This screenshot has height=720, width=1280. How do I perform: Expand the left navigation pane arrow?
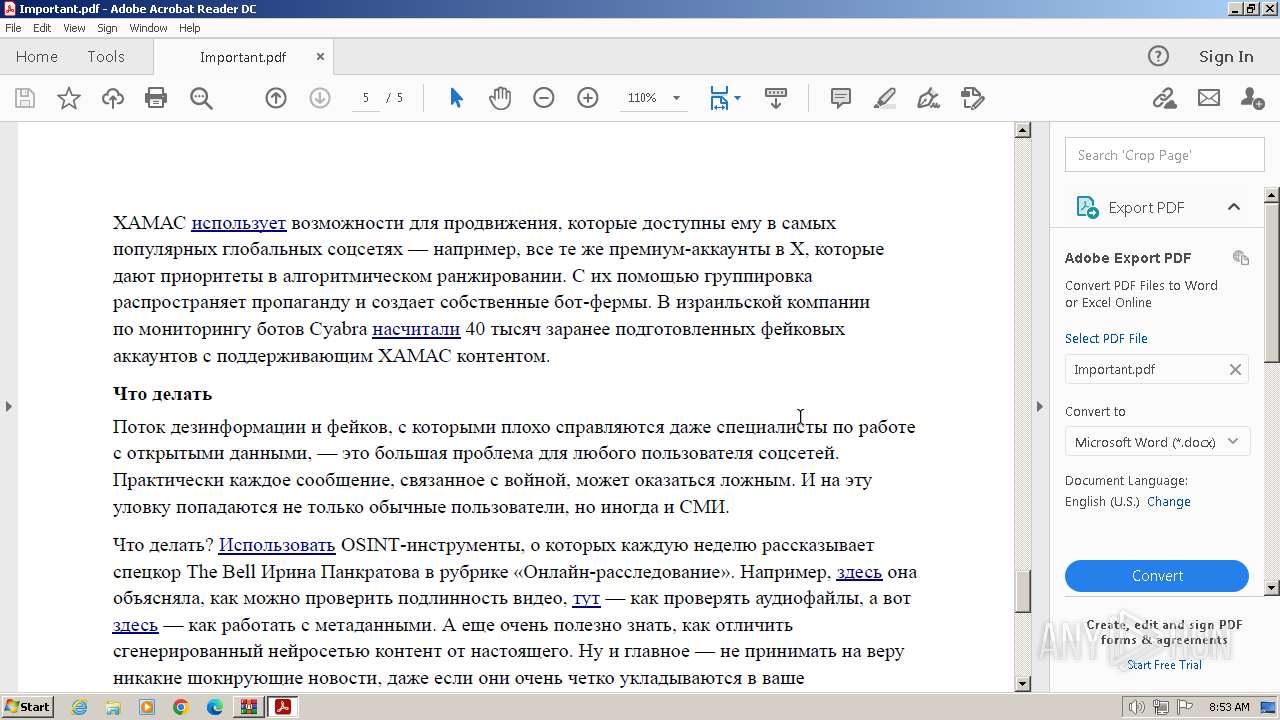click(9, 406)
